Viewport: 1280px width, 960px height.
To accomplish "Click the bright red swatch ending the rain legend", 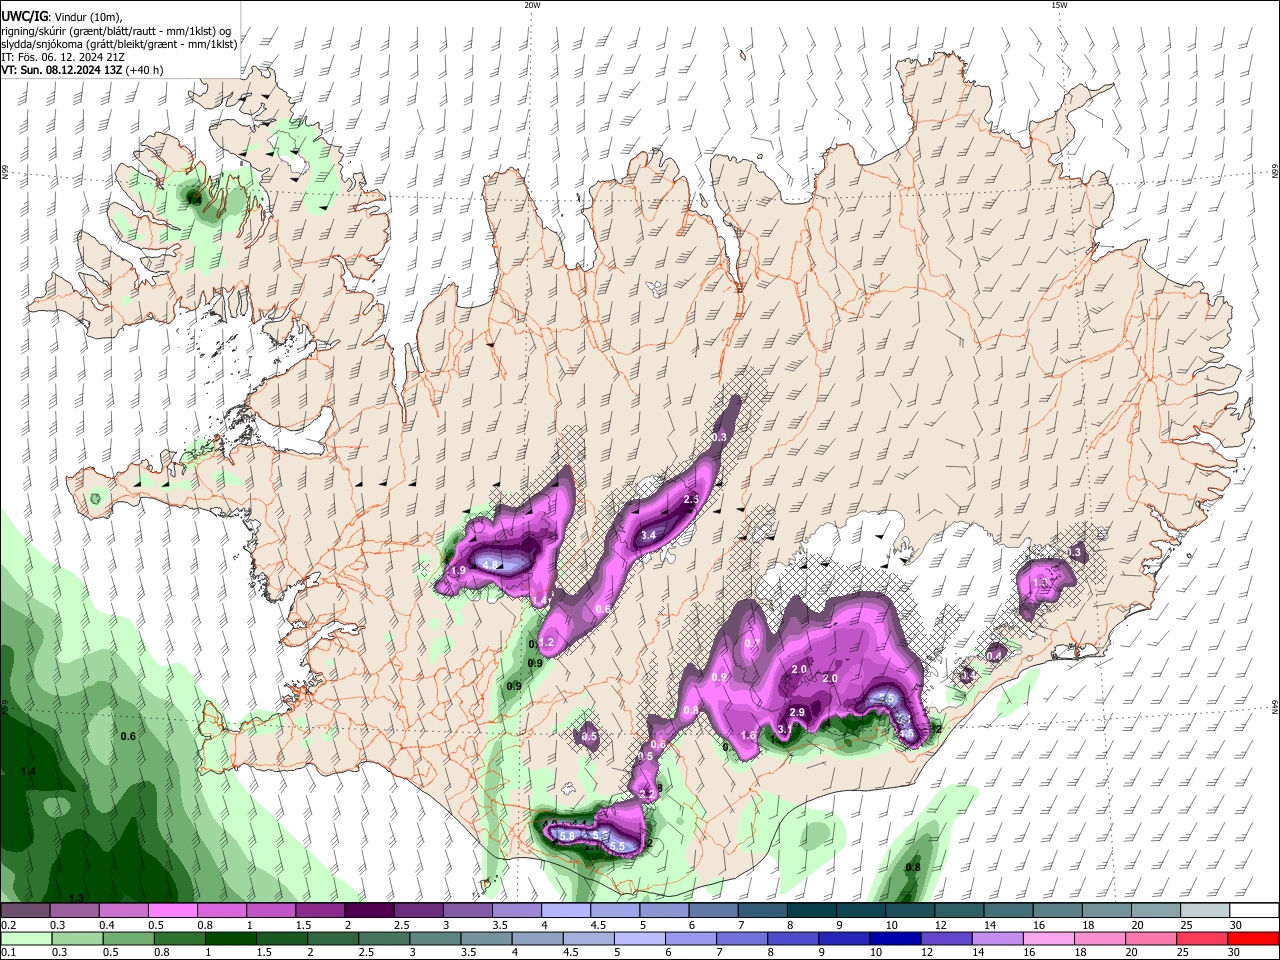I will (x=1254, y=938).
